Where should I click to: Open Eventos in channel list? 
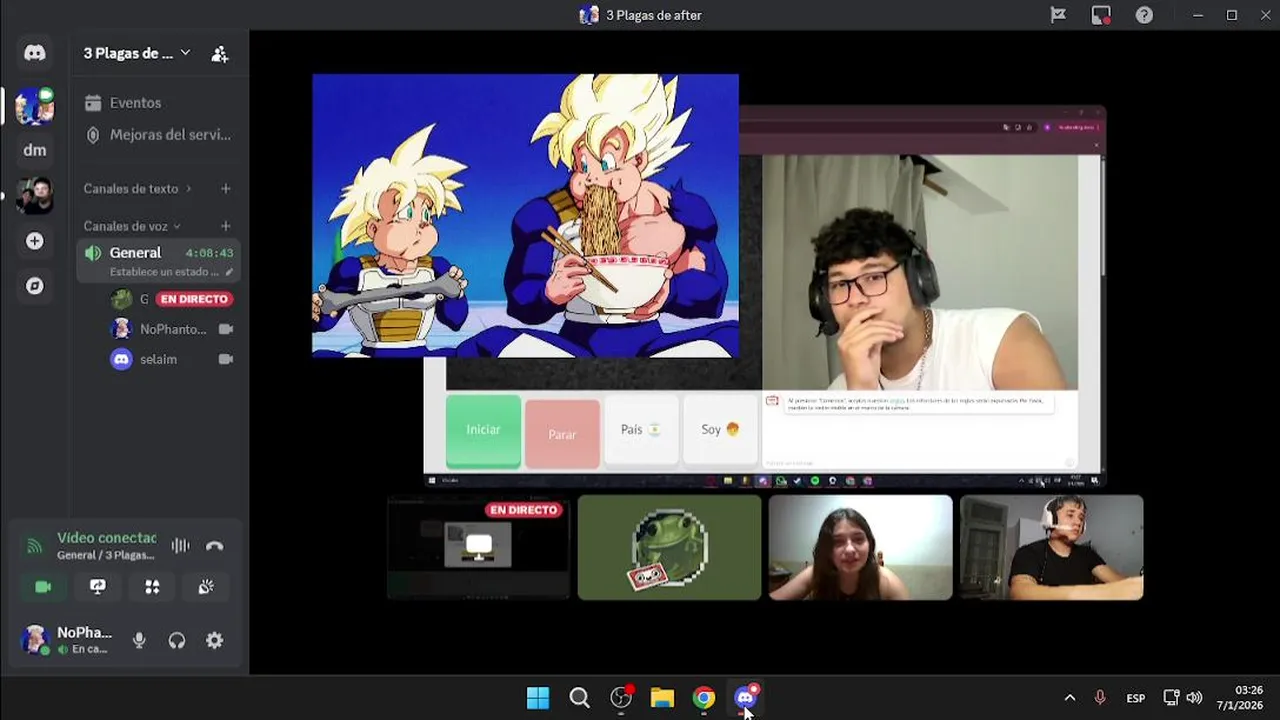(x=158, y=103)
